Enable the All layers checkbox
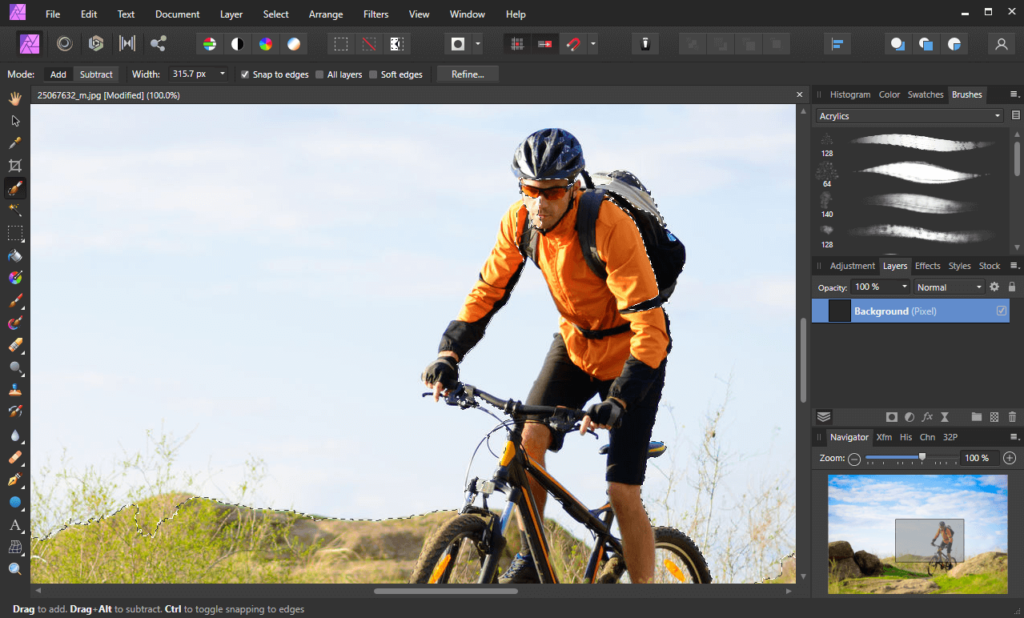The image size is (1024, 618). coord(318,74)
